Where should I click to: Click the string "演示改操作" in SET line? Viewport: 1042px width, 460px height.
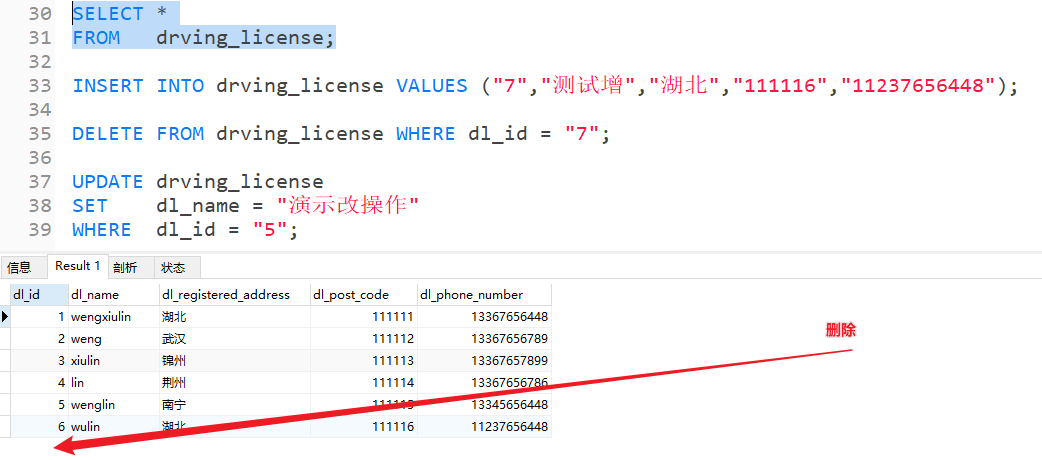(x=347, y=206)
